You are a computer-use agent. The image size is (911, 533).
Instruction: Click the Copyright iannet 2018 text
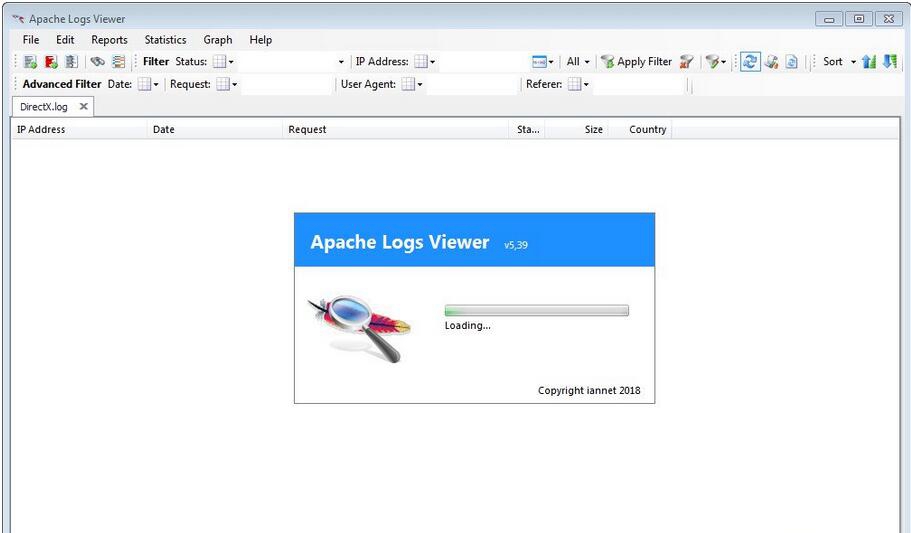[589, 391]
